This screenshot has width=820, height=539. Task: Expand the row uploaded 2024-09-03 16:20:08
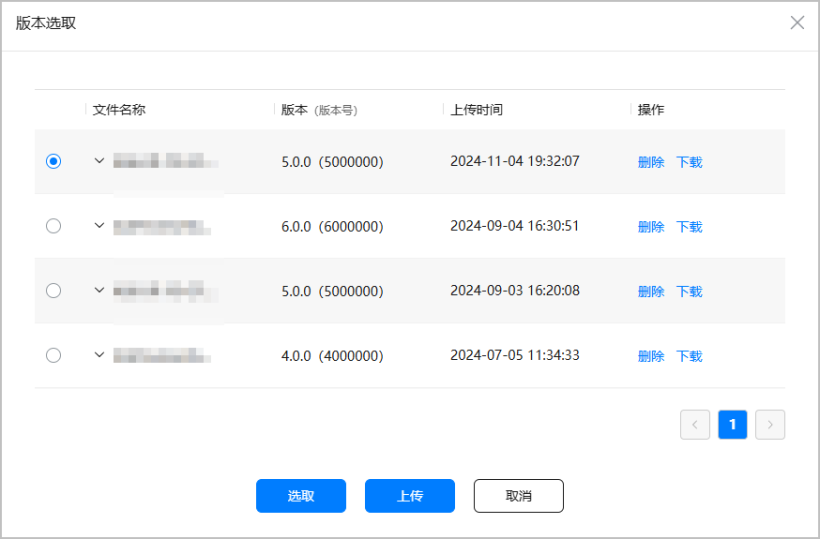pos(99,290)
